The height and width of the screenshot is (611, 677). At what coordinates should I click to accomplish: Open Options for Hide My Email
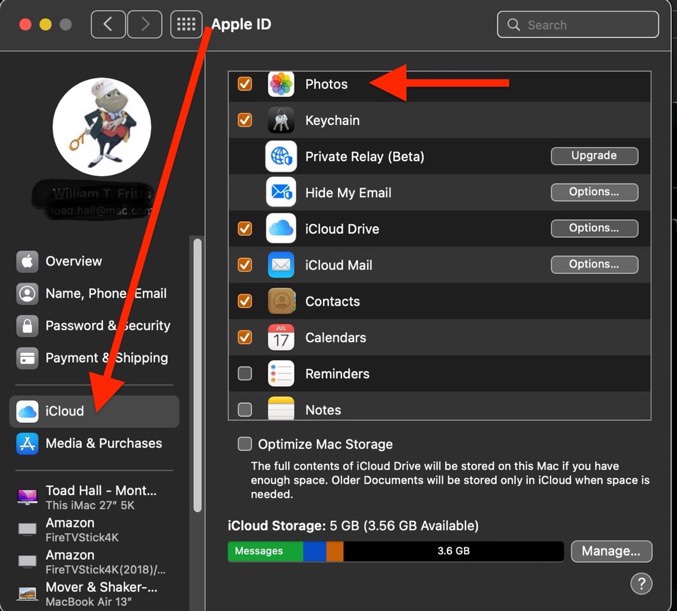(594, 192)
